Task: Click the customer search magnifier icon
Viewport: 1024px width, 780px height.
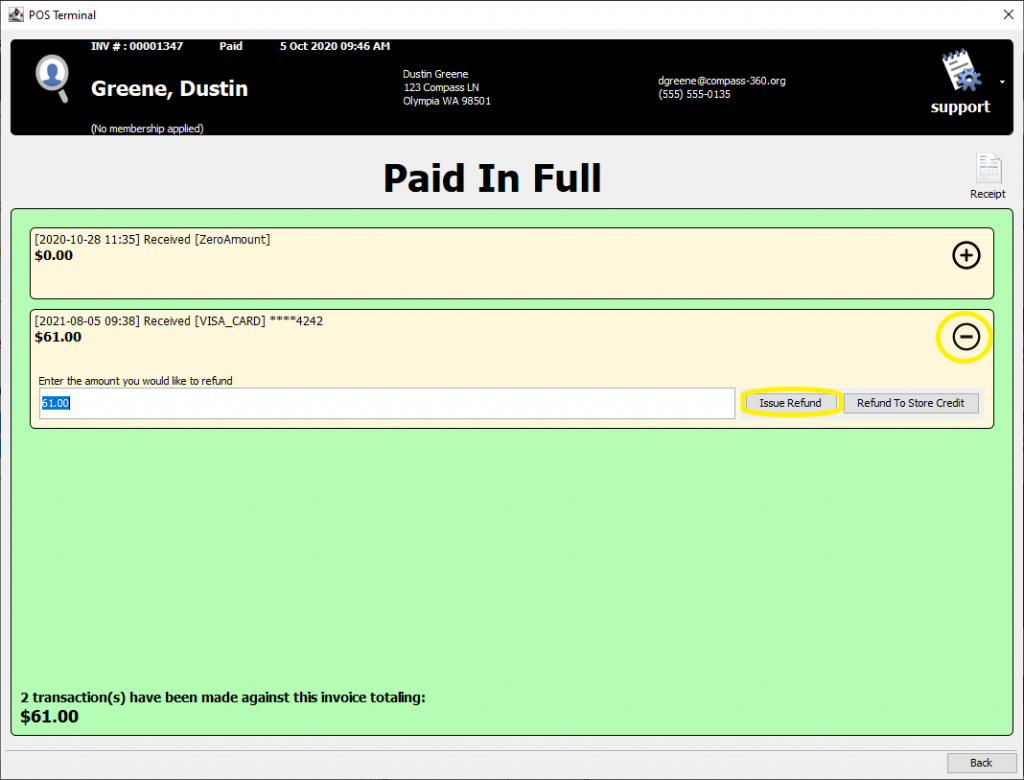Action: pos(52,78)
